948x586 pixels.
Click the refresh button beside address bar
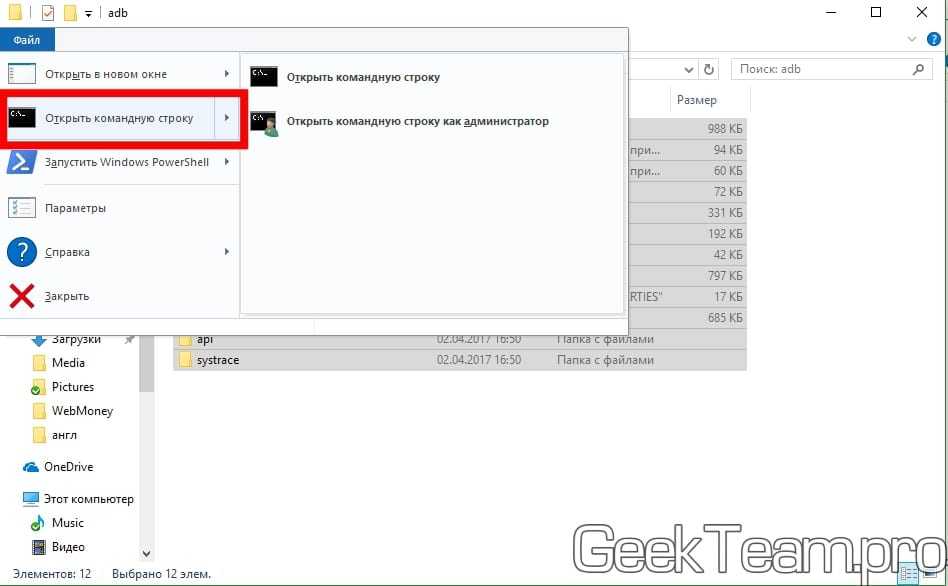click(710, 70)
